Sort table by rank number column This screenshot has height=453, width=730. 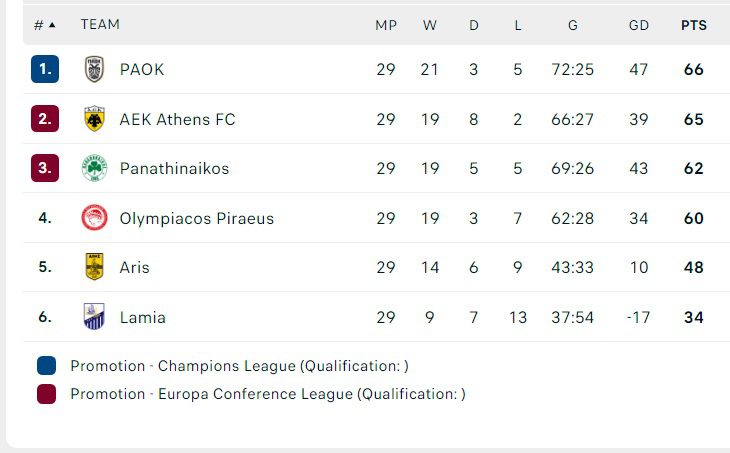(45, 25)
